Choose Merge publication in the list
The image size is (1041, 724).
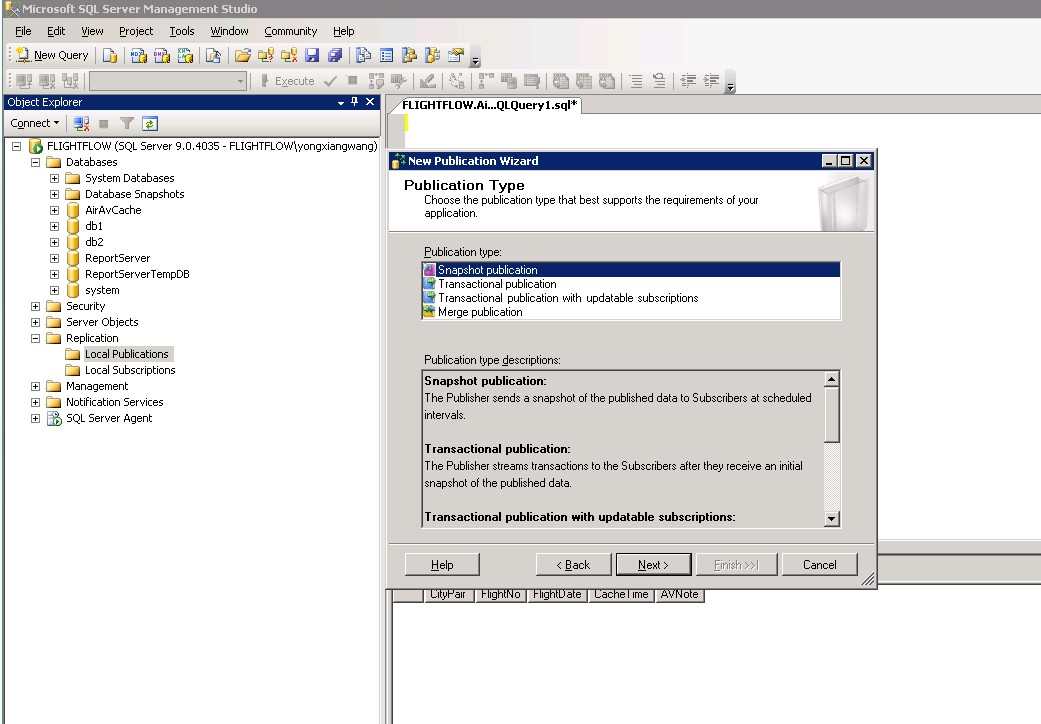pyautogui.click(x=480, y=312)
